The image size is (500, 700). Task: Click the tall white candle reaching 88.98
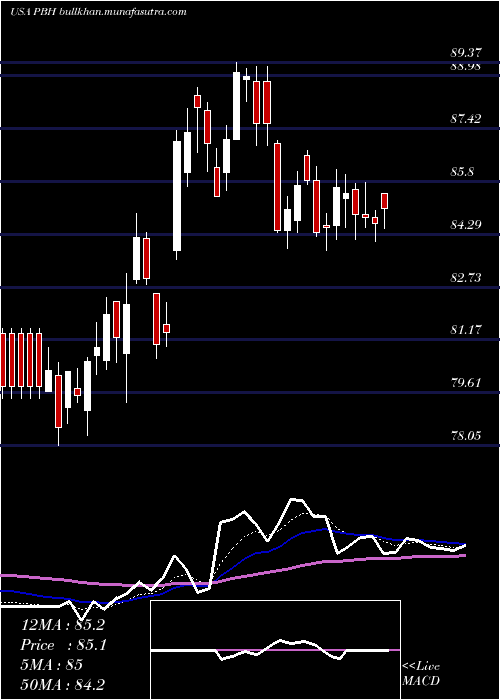click(237, 106)
